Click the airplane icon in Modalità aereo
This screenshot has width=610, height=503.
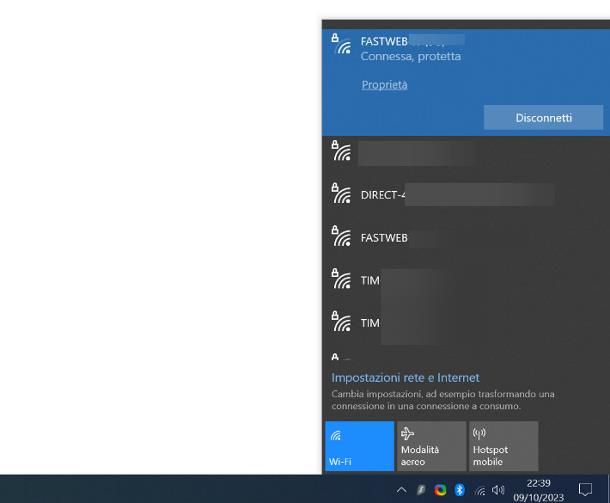tap(407, 433)
